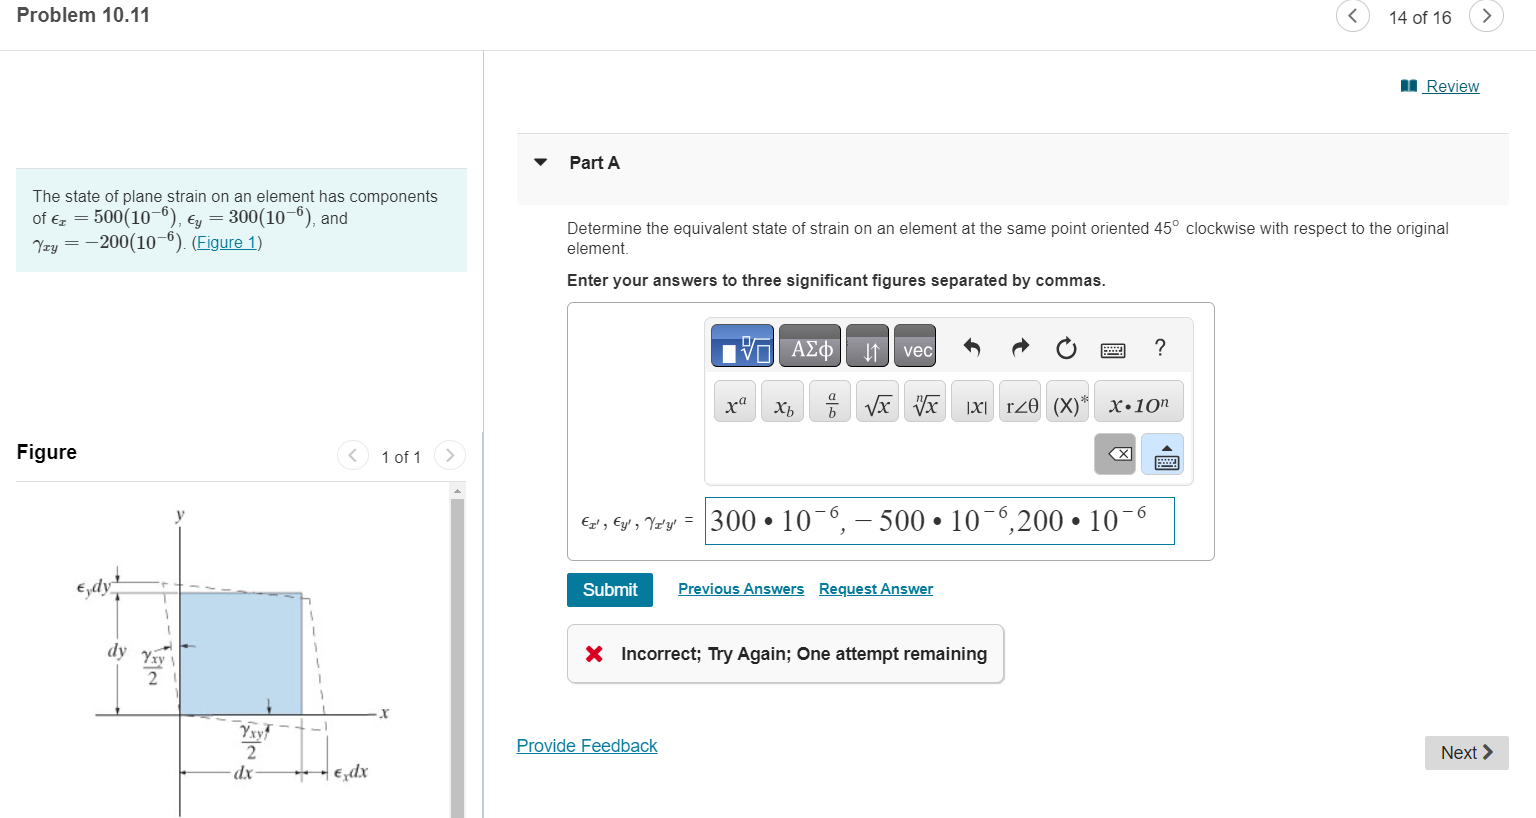Open the vec palette

(915, 346)
